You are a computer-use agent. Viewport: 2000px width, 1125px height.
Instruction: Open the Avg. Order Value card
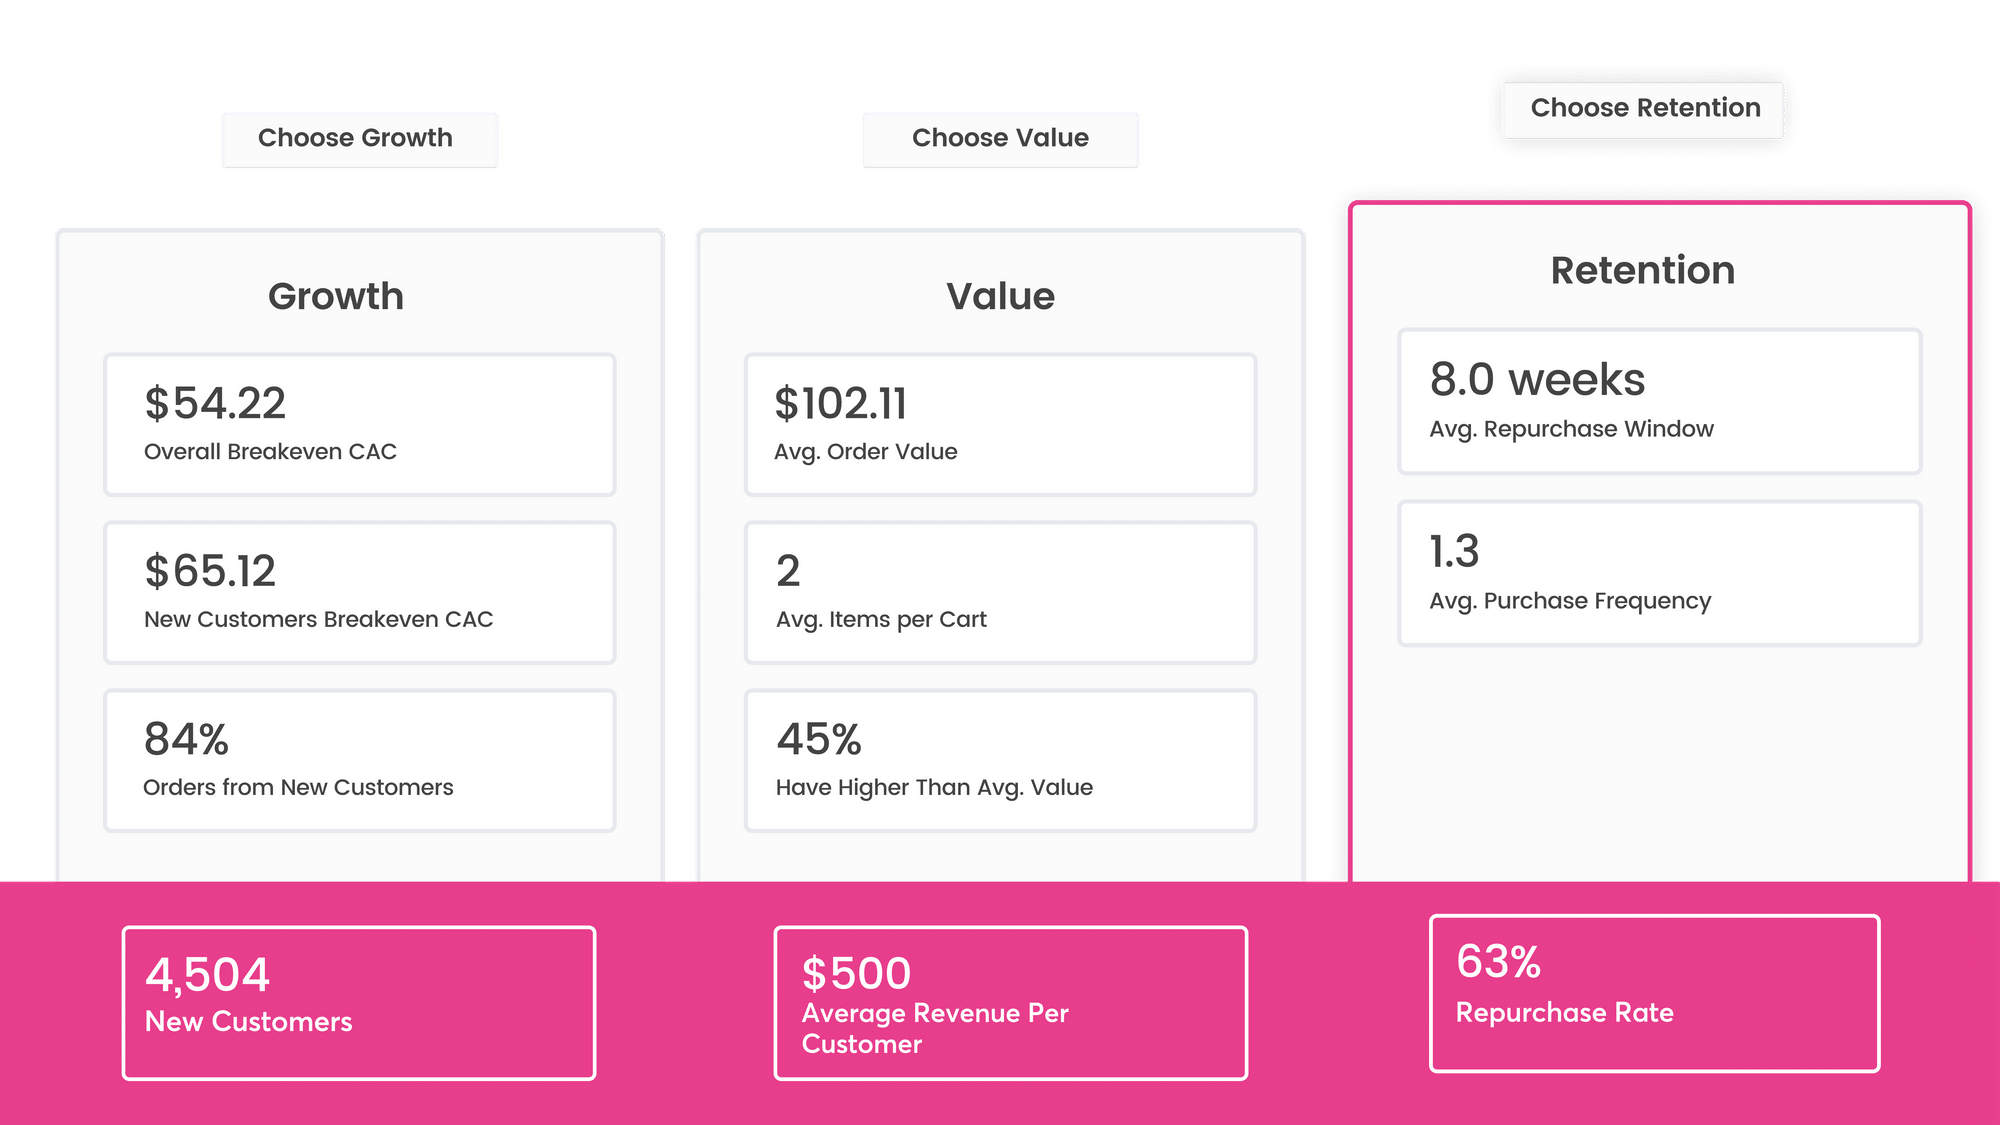(1000, 424)
